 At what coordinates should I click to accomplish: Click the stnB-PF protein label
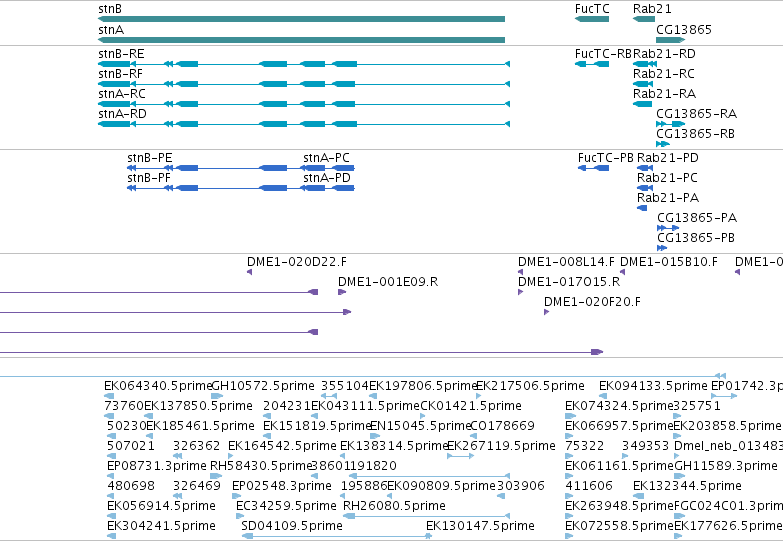point(149,178)
